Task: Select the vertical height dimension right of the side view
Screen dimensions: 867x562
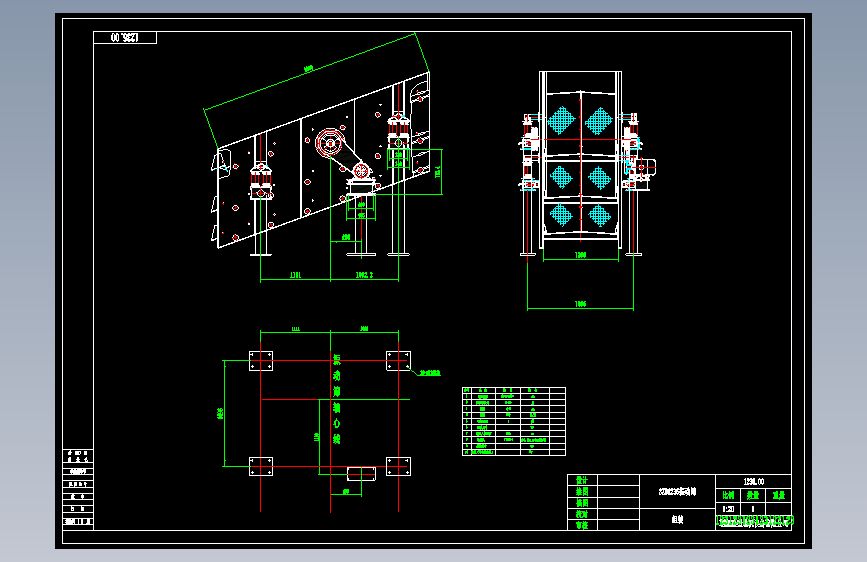Action: coord(437,171)
